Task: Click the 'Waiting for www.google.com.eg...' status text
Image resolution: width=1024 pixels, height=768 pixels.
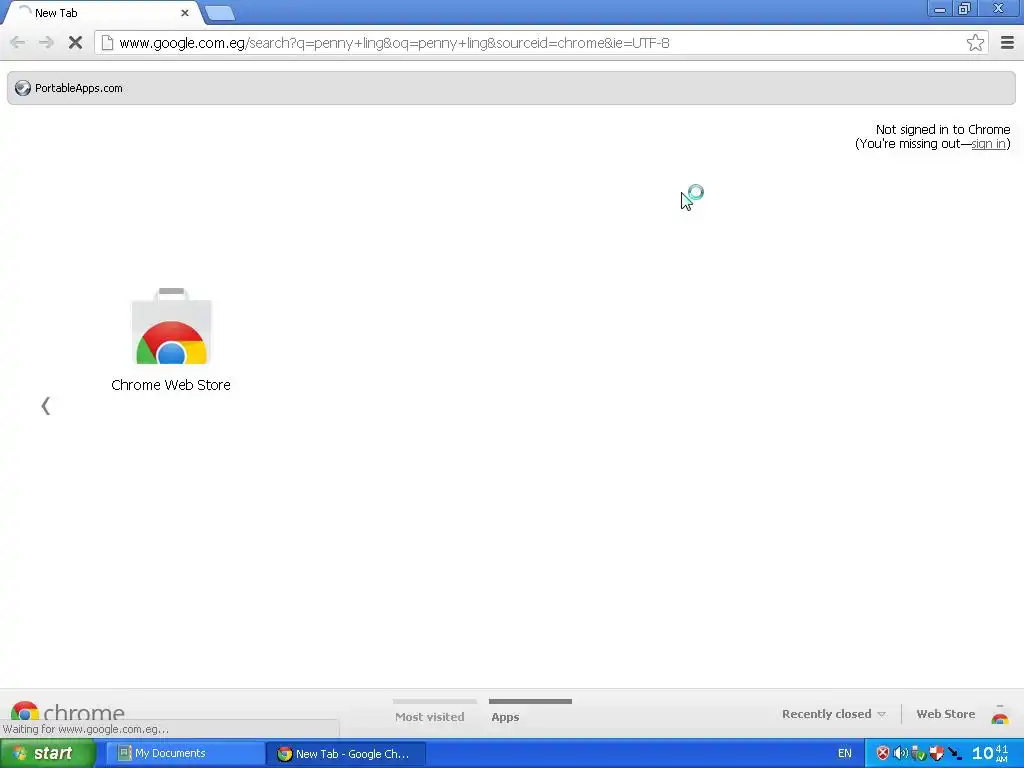Action: coord(86,729)
